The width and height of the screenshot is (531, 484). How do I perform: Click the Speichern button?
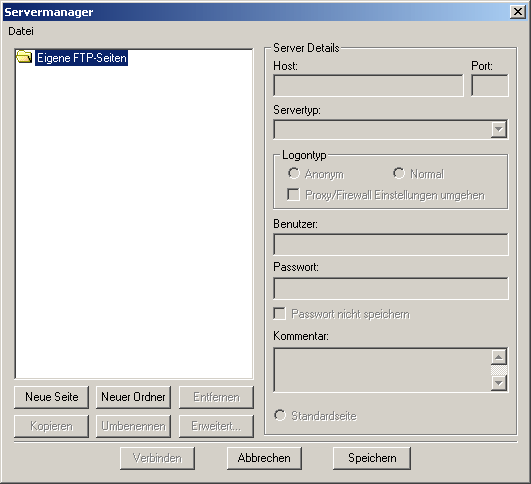coord(372,458)
